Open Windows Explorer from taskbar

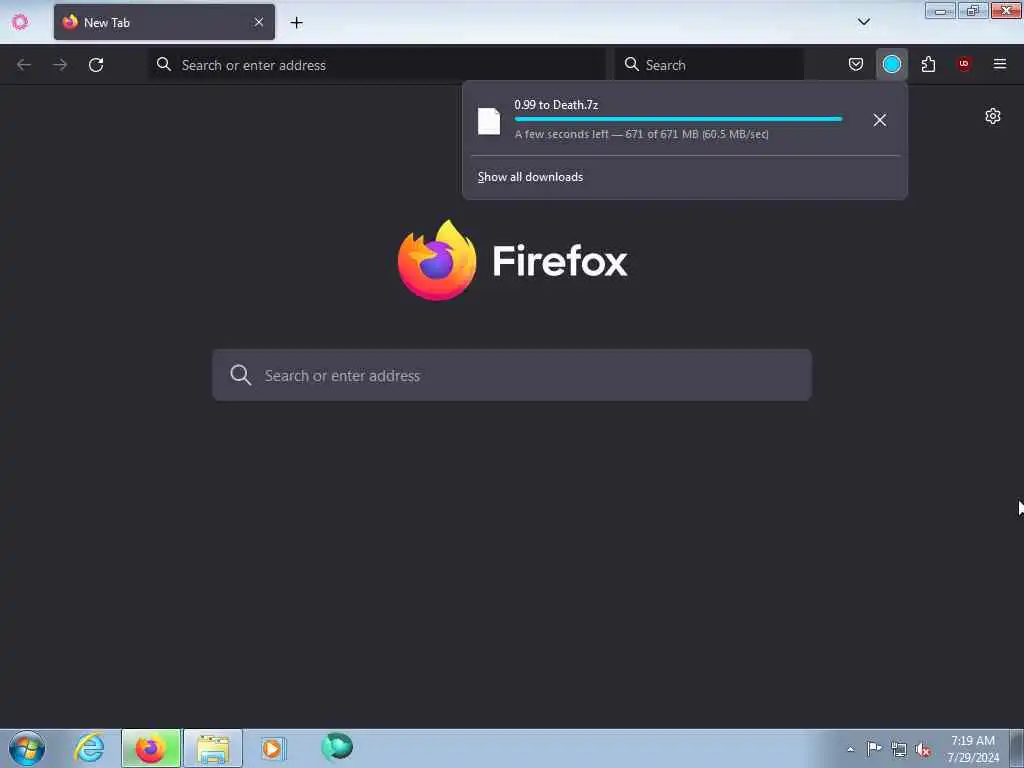click(213, 748)
